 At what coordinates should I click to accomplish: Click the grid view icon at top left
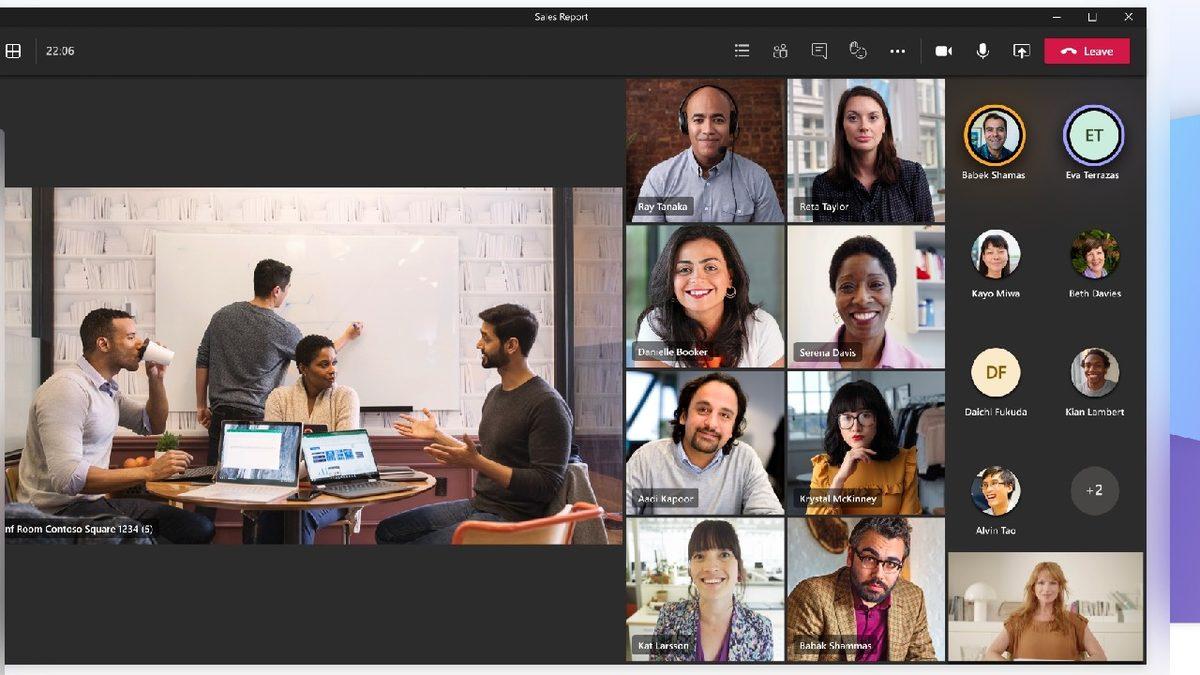13,51
